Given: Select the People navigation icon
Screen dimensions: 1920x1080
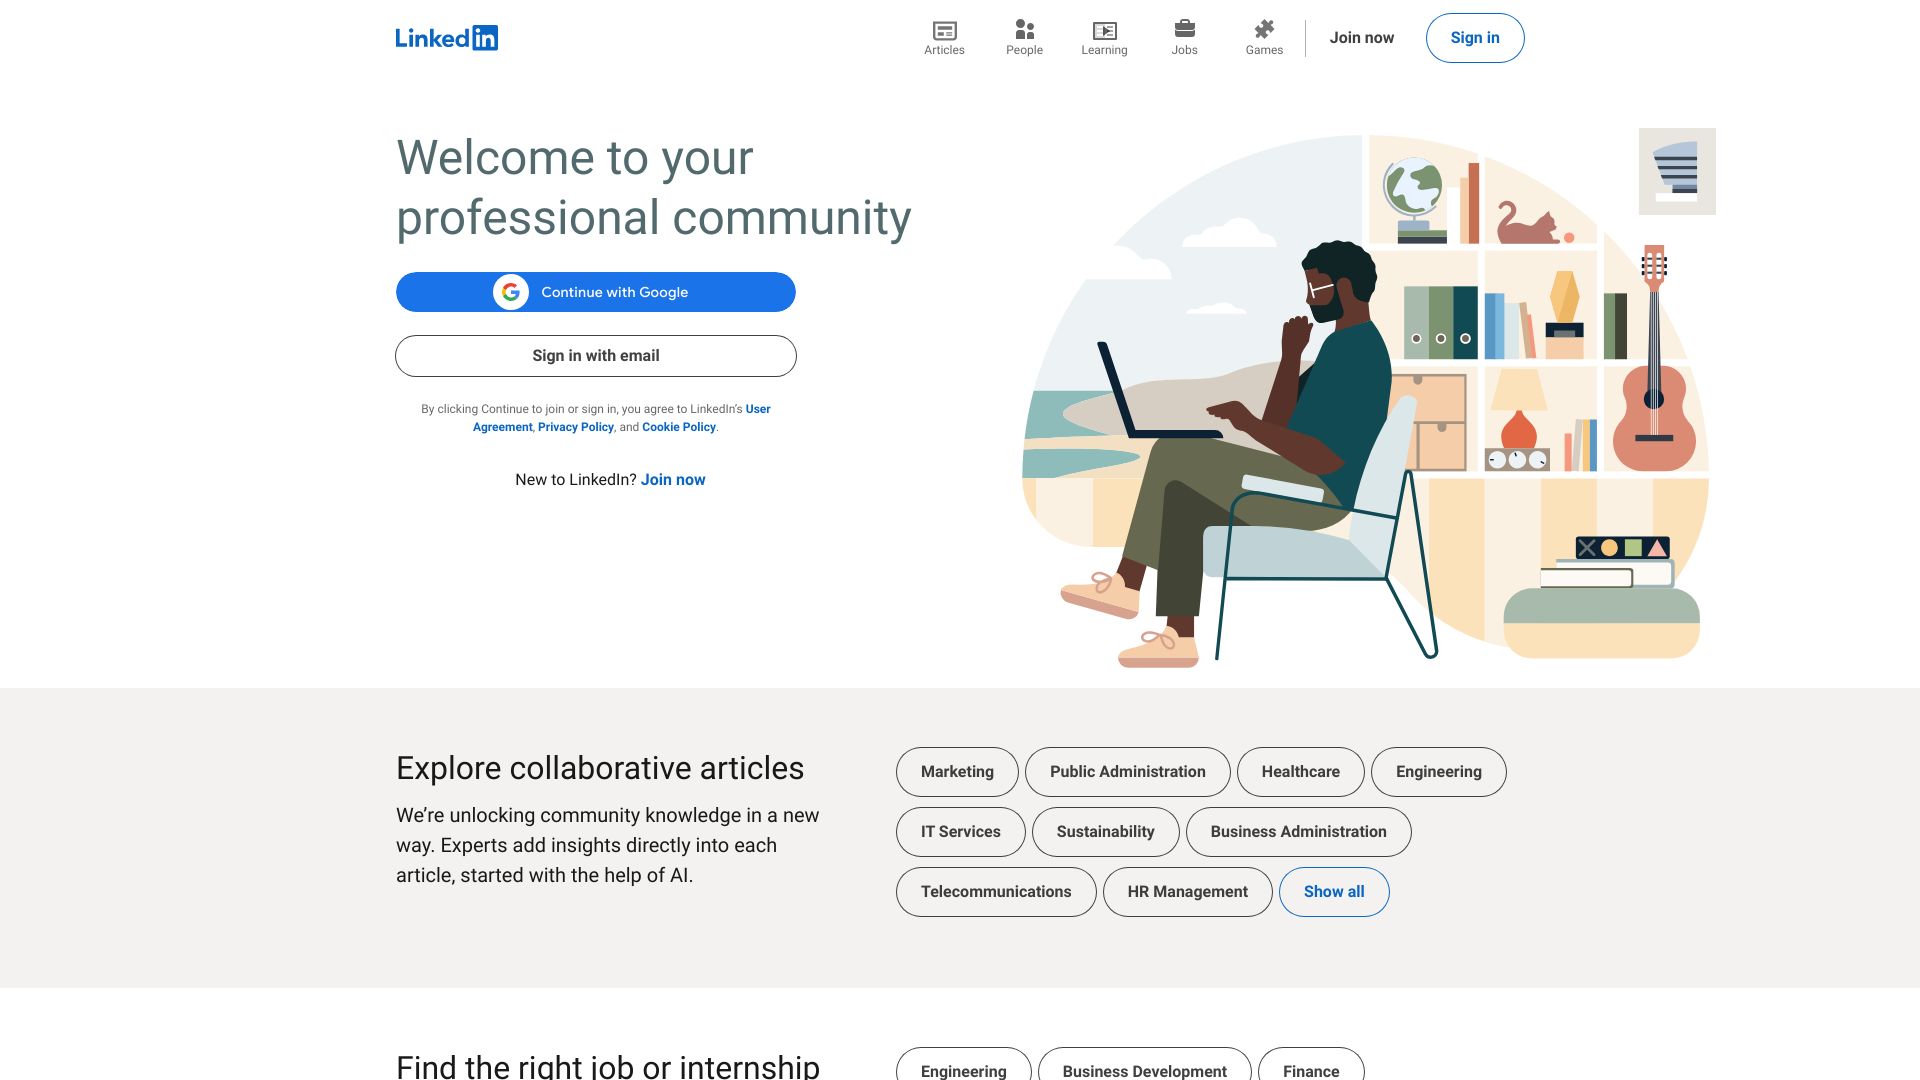Looking at the screenshot, I should pos(1025,29).
